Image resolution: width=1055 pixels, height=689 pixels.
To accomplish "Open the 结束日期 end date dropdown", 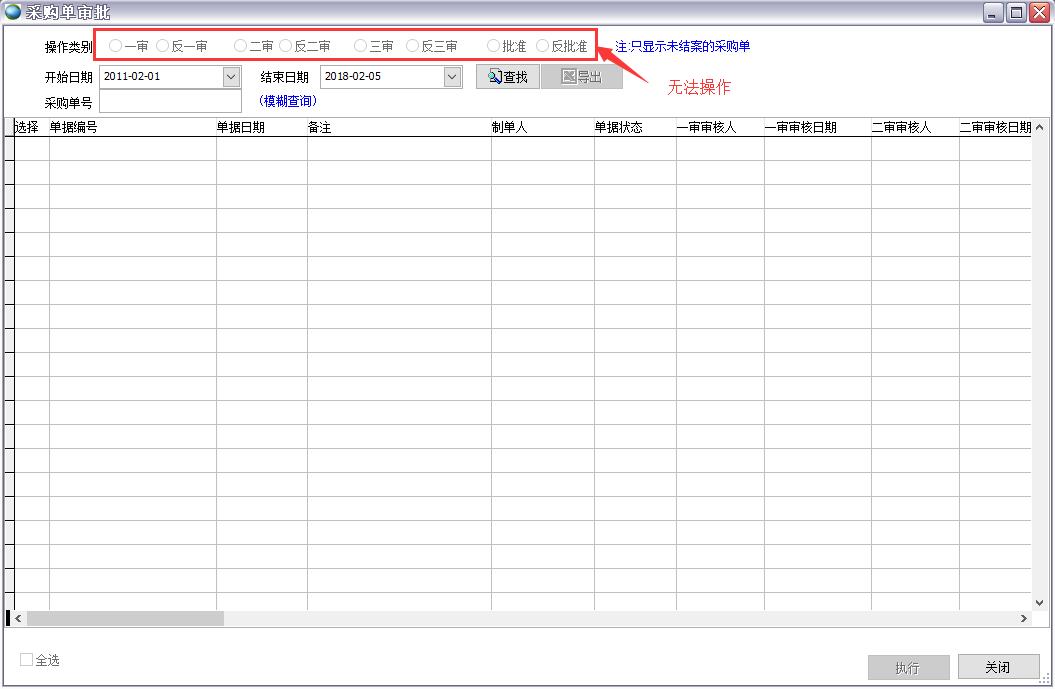I will point(450,76).
